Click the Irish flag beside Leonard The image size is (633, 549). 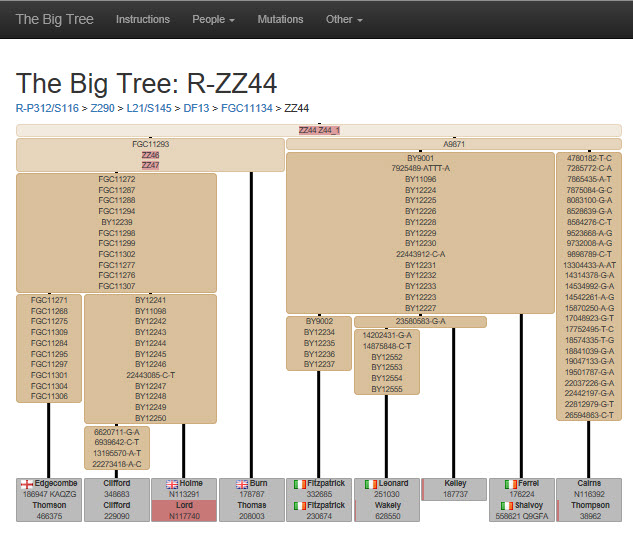[371, 484]
